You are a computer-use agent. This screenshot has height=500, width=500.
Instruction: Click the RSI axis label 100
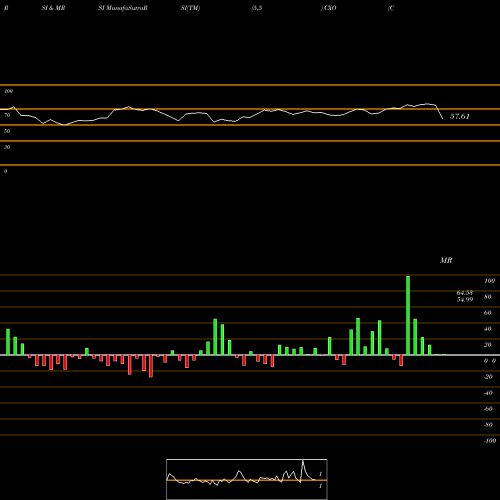[8, 91]
